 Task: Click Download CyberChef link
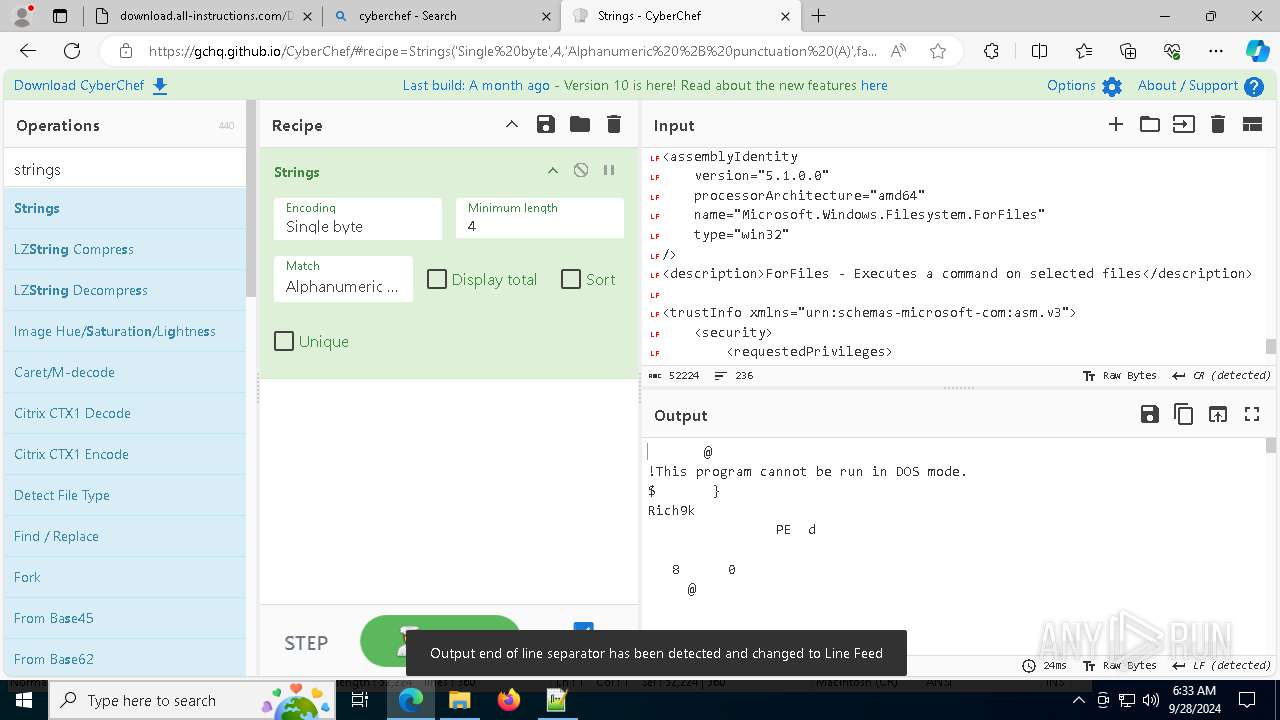click(91, 85)
